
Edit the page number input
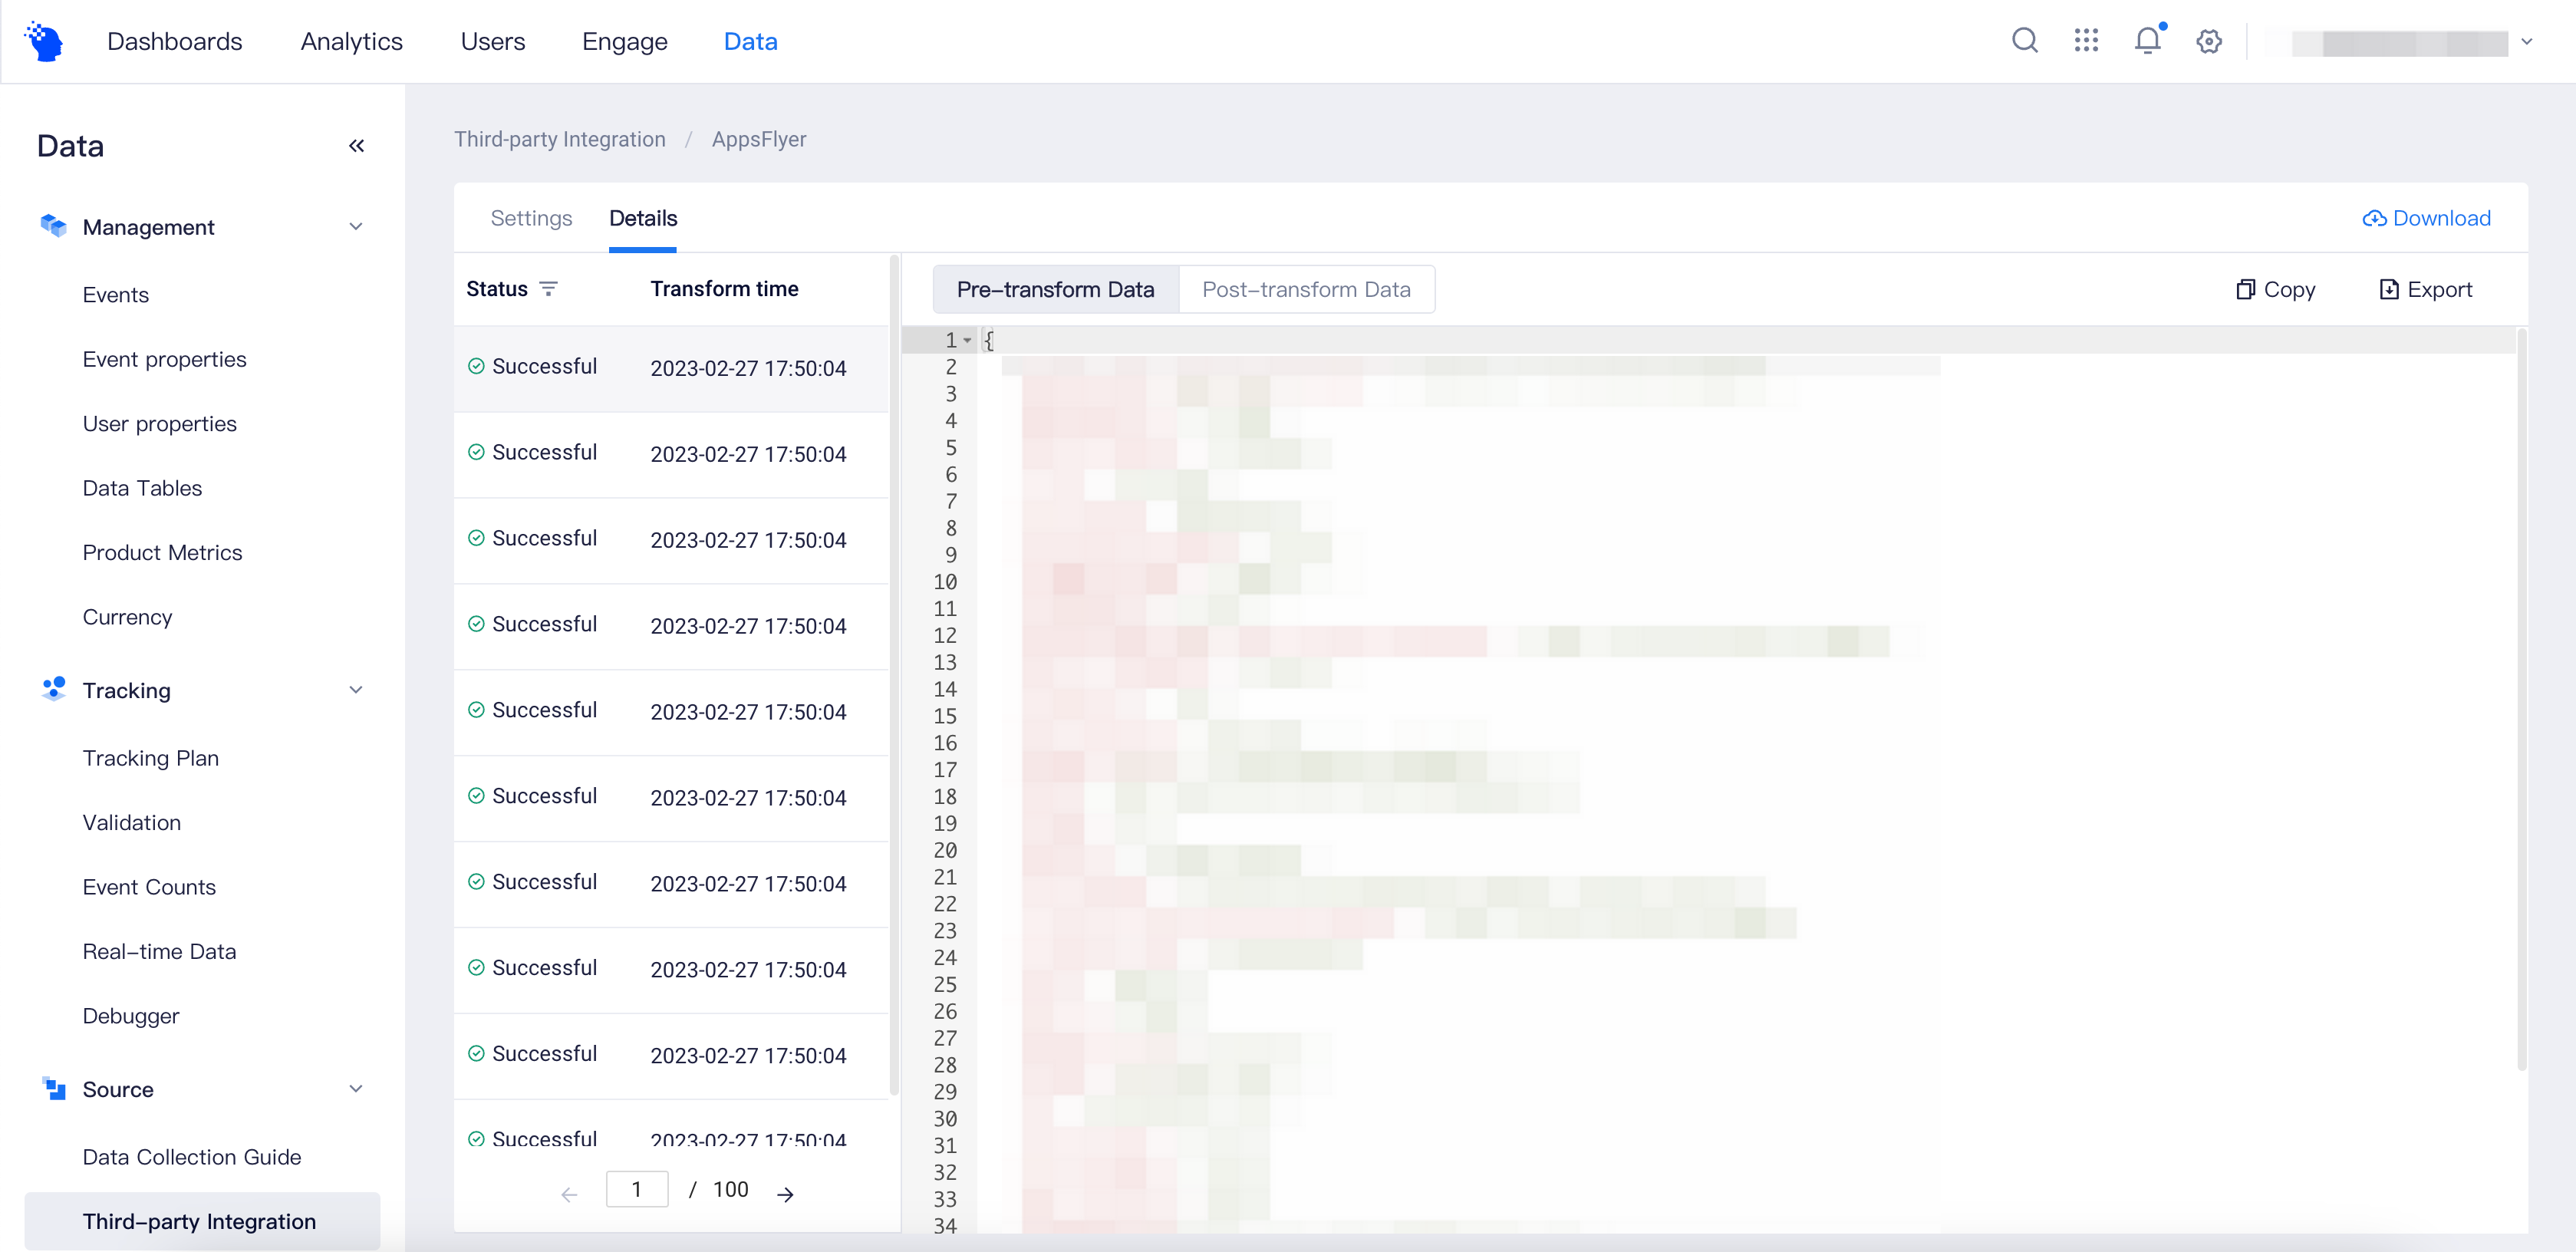(637, 1189)
